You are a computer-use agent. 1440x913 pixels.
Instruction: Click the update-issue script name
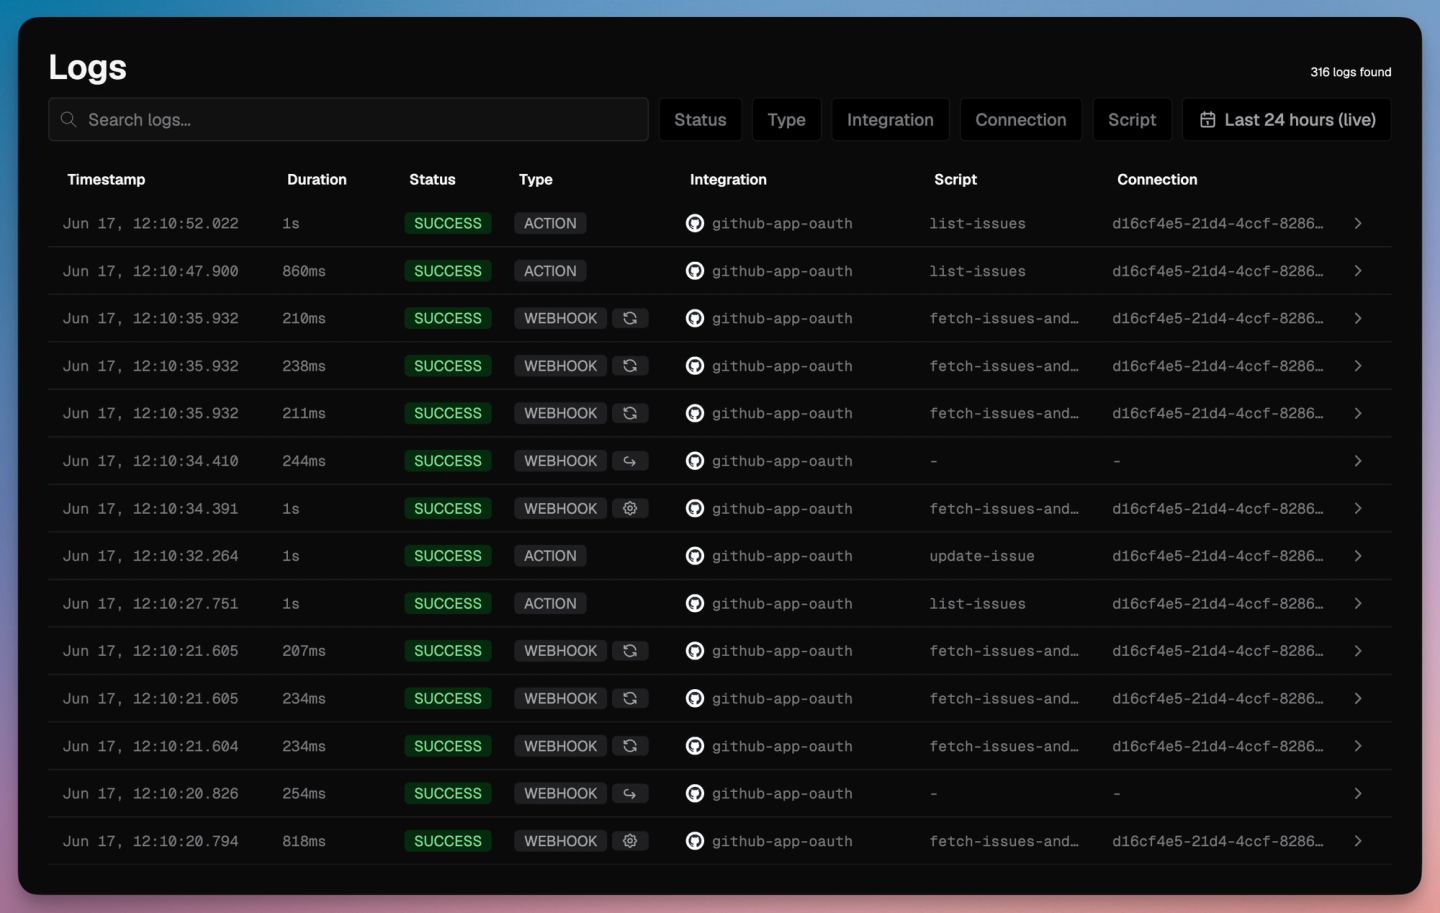click(982, 556)
